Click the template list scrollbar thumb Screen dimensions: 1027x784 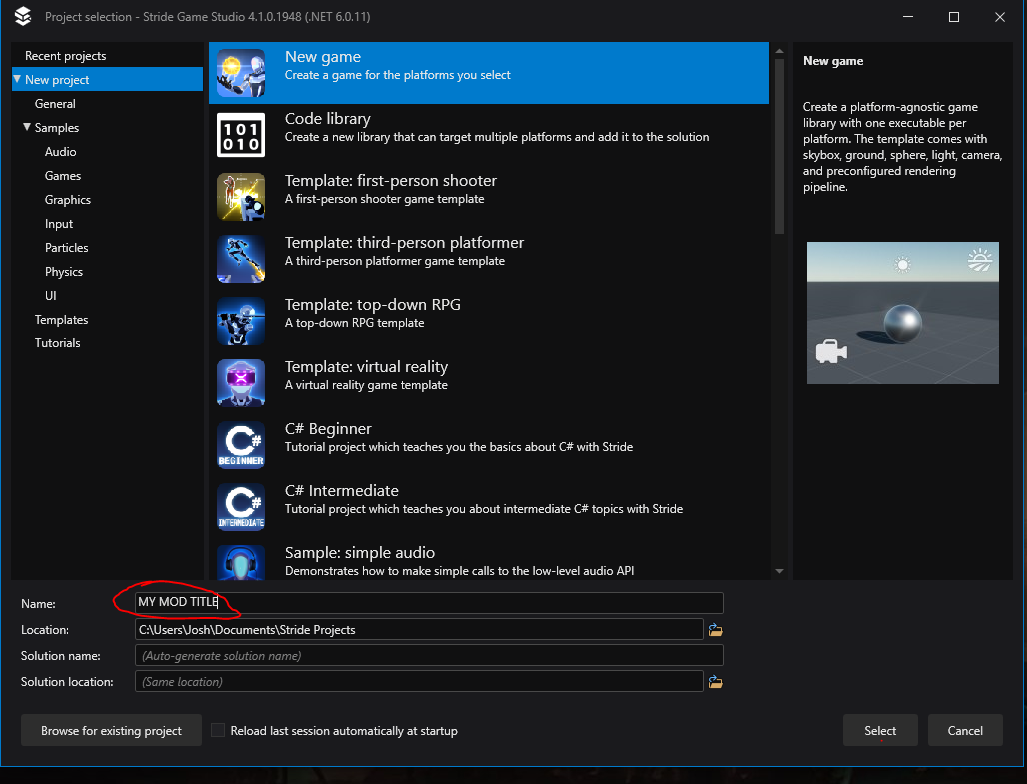[x=779, y=147]
